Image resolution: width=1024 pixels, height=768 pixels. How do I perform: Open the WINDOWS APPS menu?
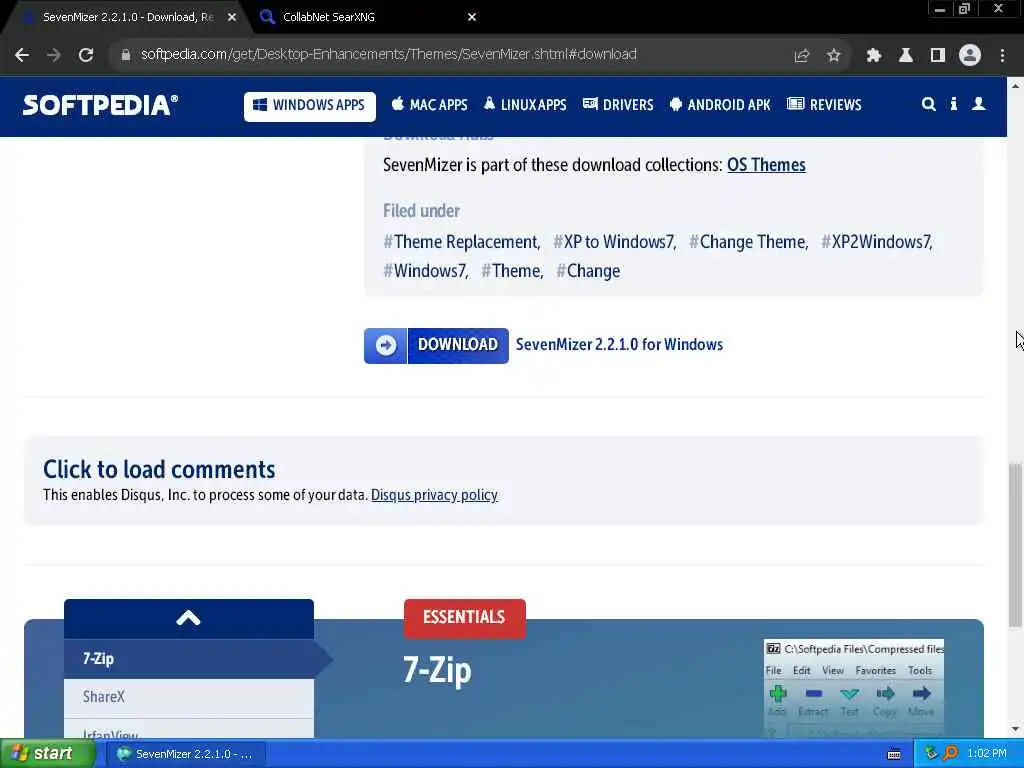(310, 106)
